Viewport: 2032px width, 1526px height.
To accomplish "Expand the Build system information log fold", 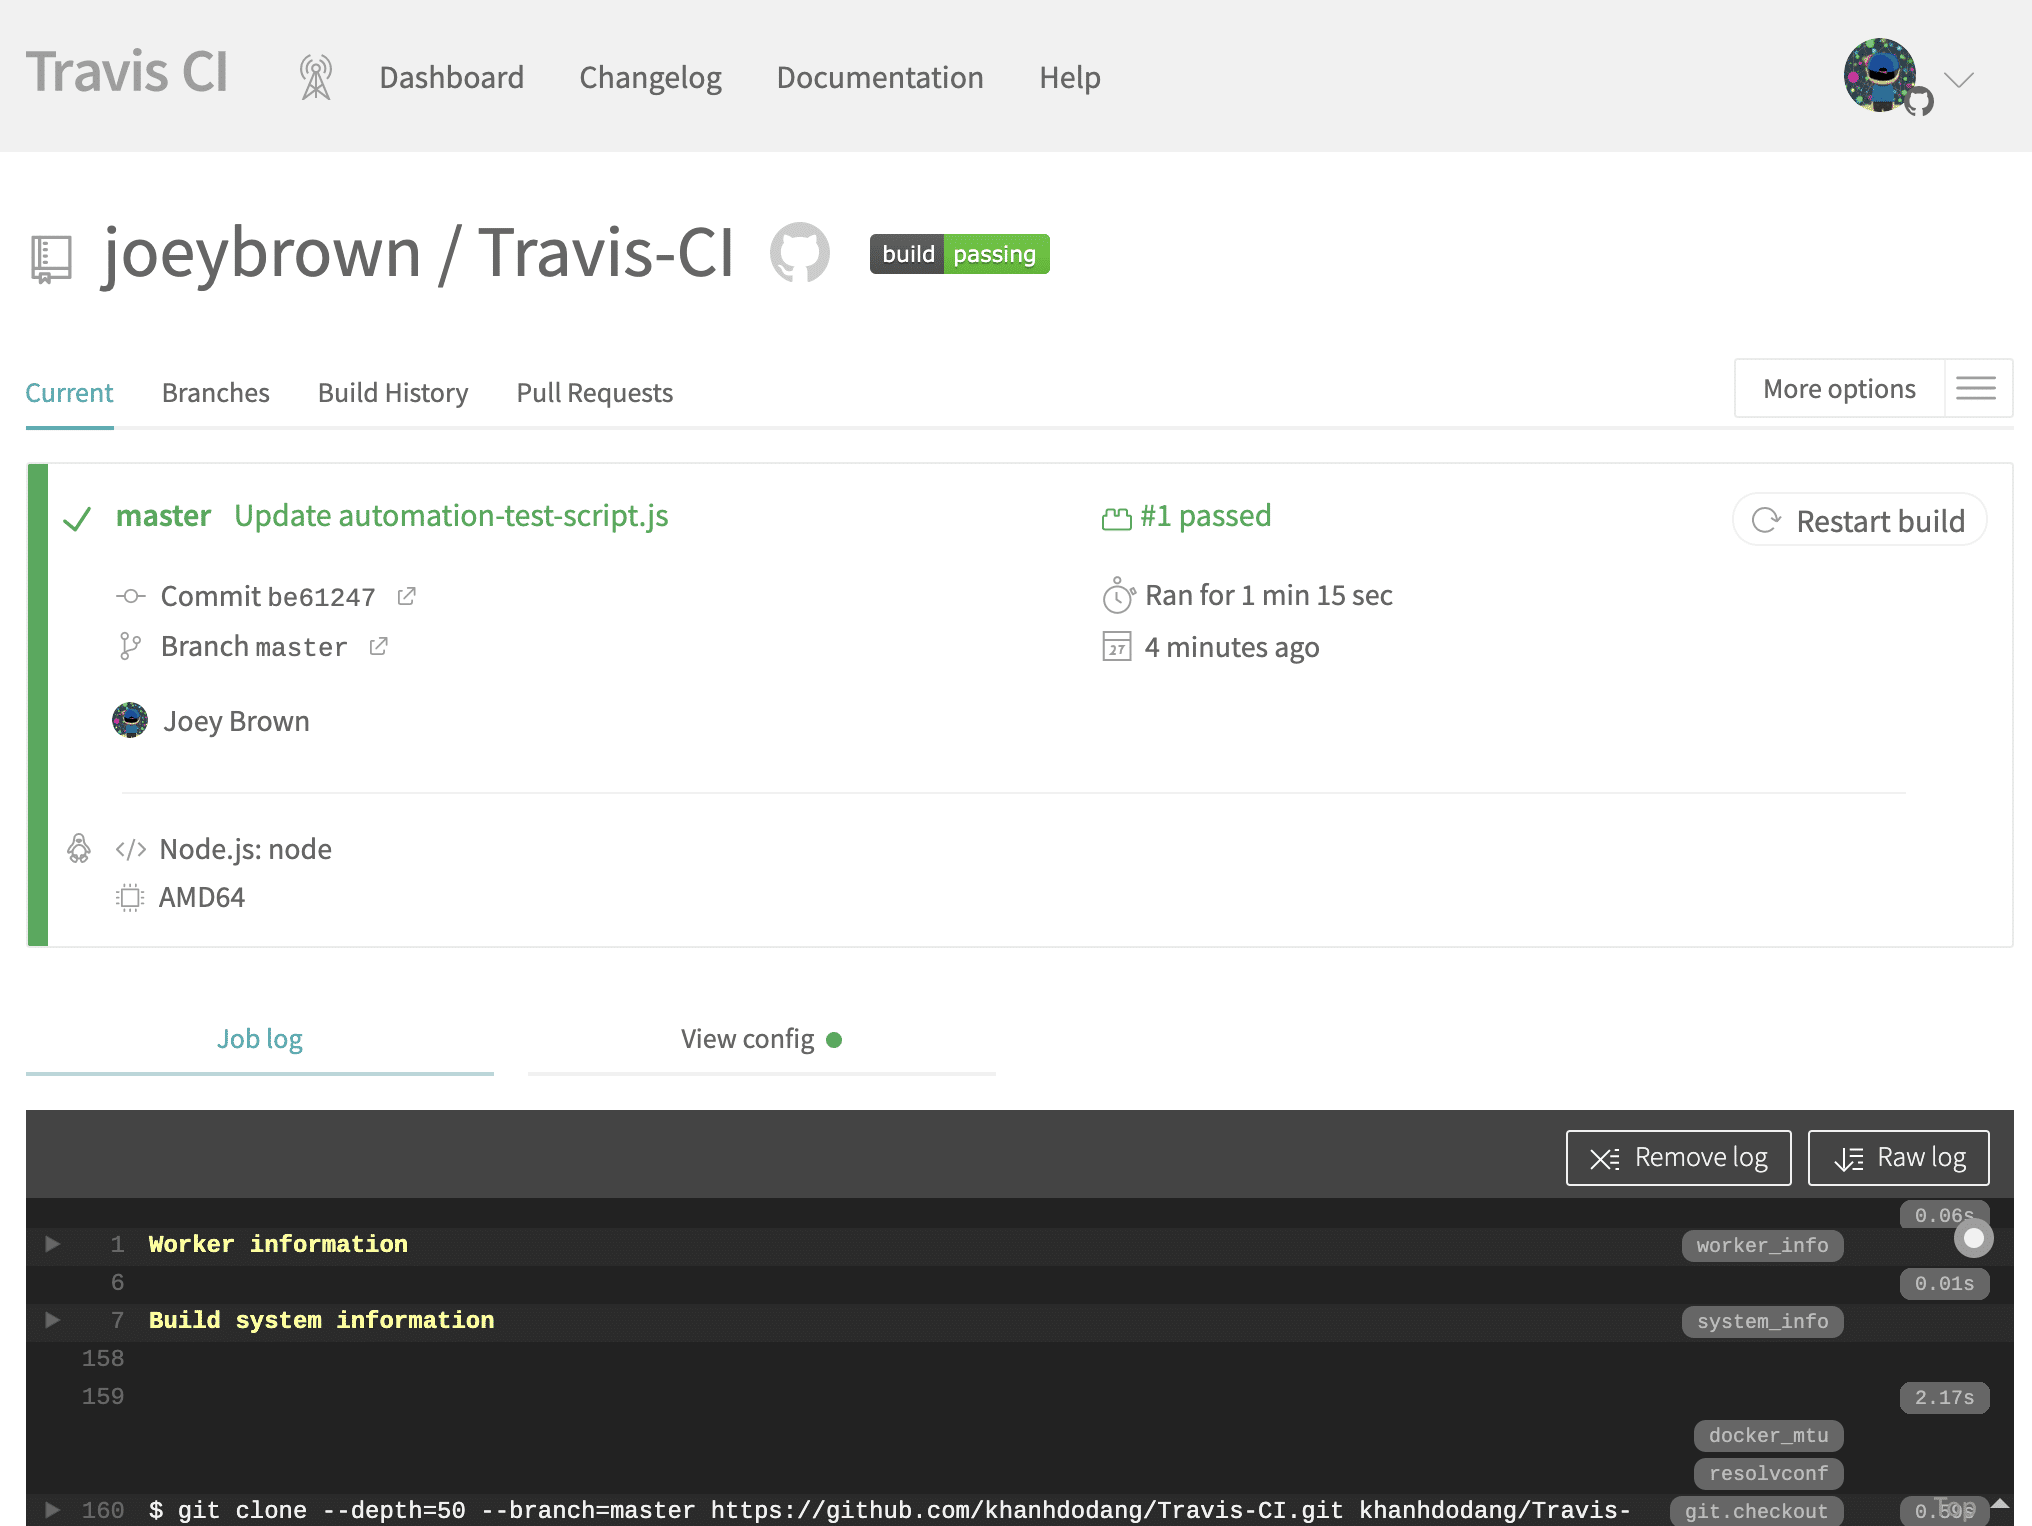I will (53, 1320).
